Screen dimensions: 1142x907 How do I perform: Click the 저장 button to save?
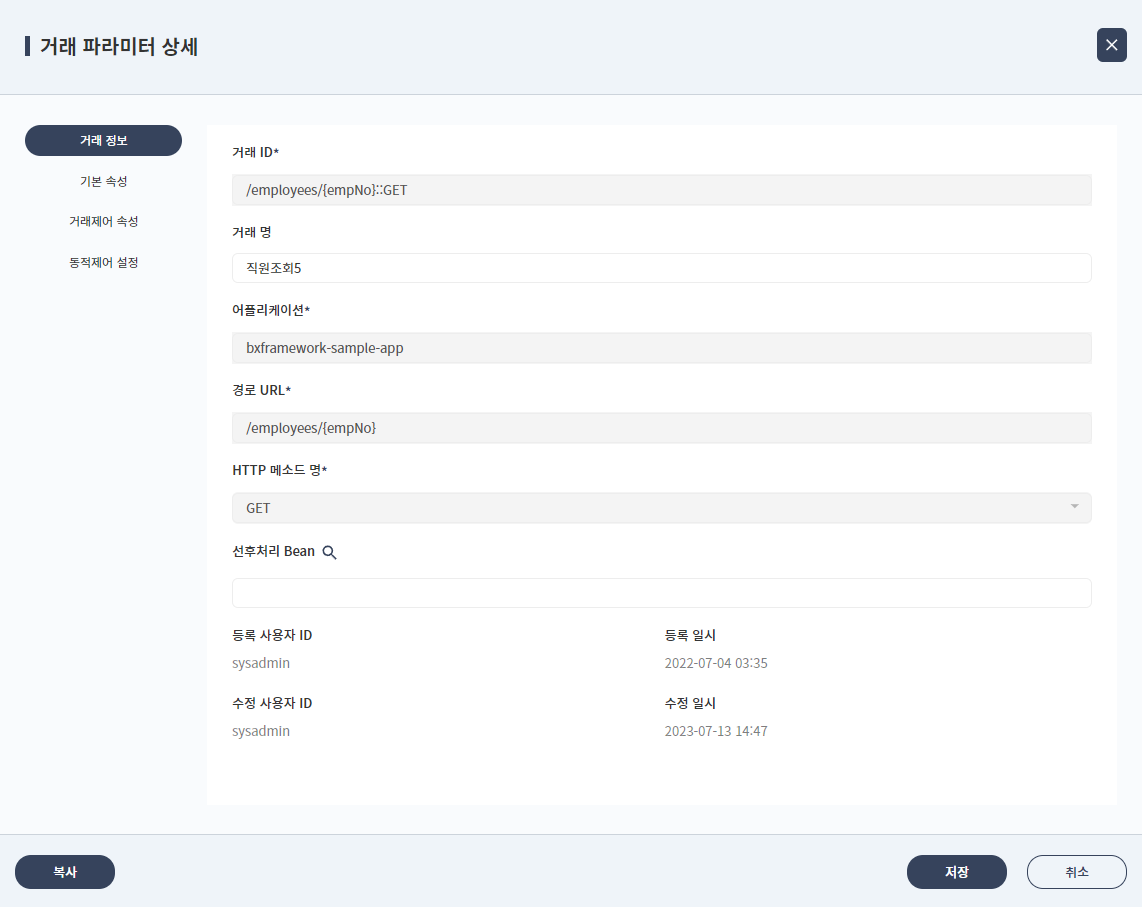(956, 871)
